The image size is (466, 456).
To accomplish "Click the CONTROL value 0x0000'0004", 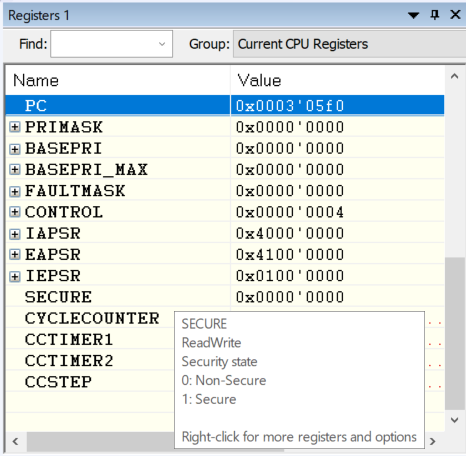I will click(290, 212).
